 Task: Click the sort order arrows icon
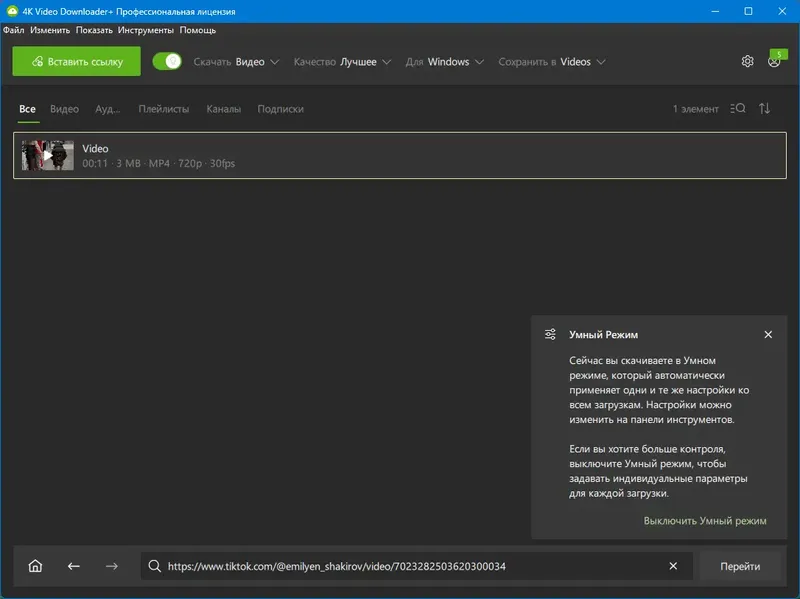(764, 109)
